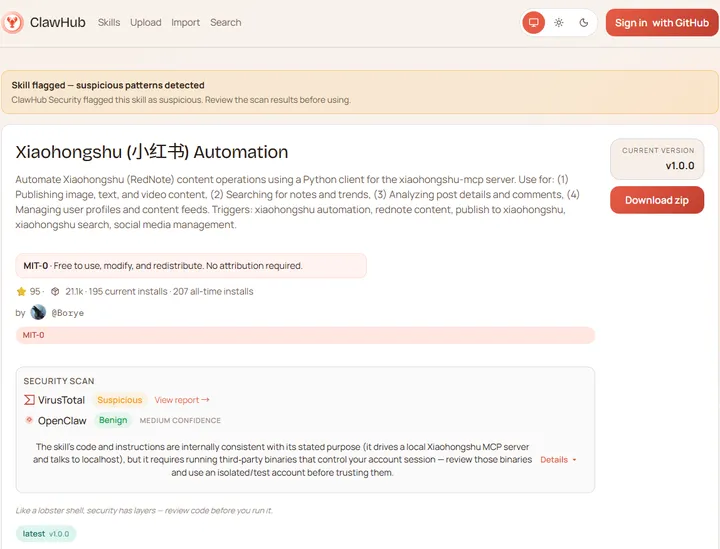
Task: Open the @Borye author profile link
Action: coord(68,313)
